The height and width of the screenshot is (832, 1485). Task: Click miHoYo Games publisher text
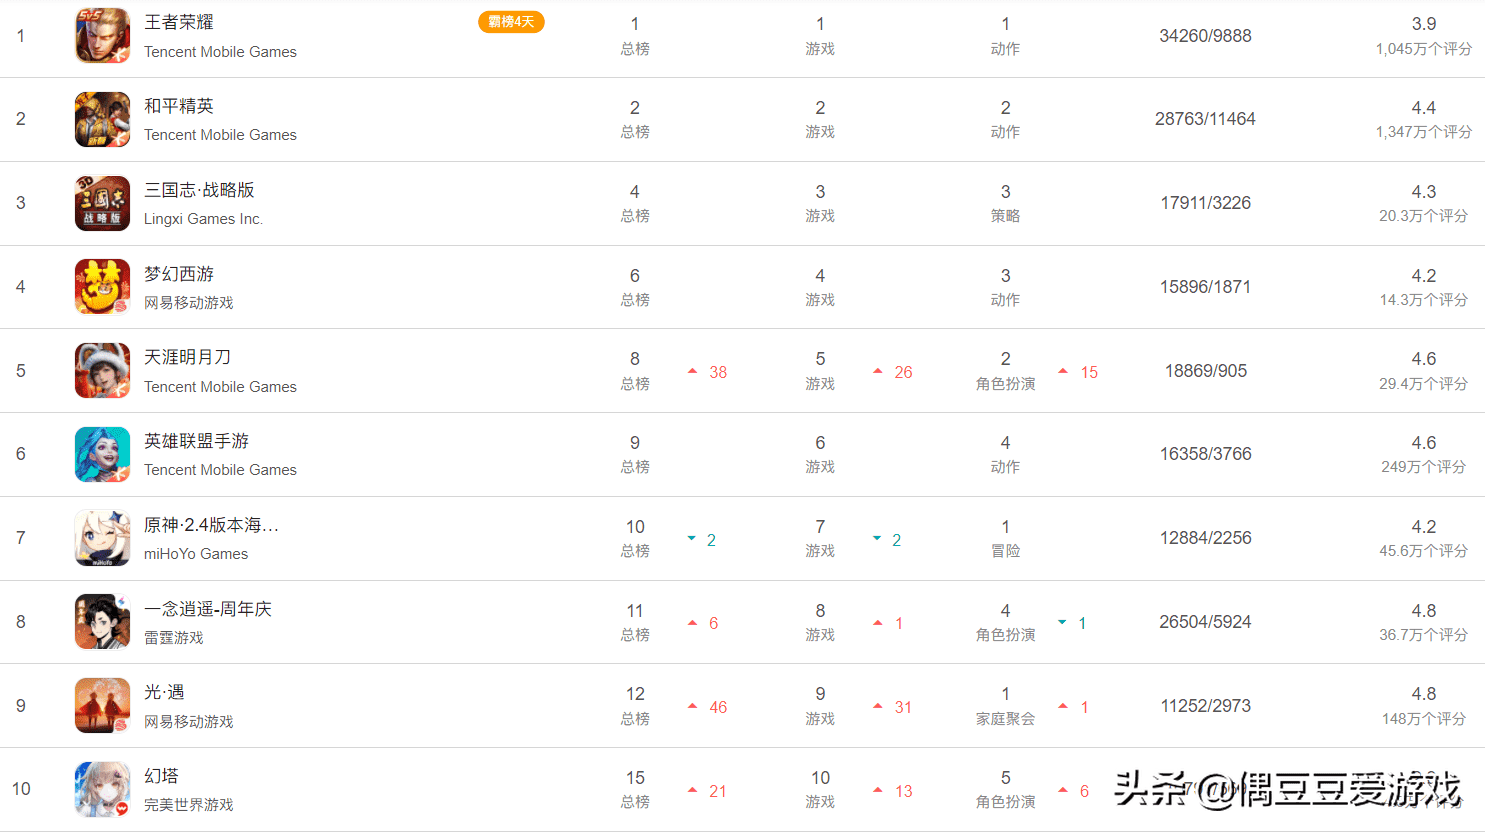(x=196, y=554)
